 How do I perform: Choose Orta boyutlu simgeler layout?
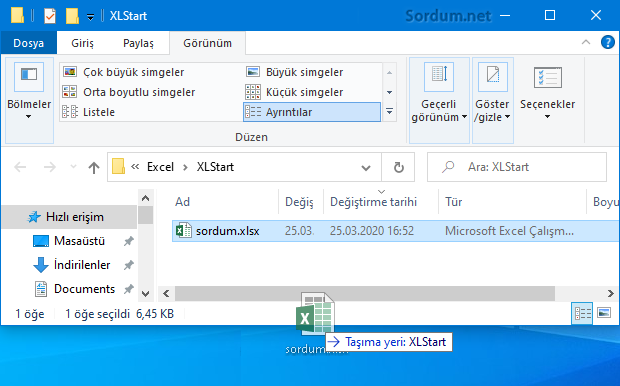(129, 92)
